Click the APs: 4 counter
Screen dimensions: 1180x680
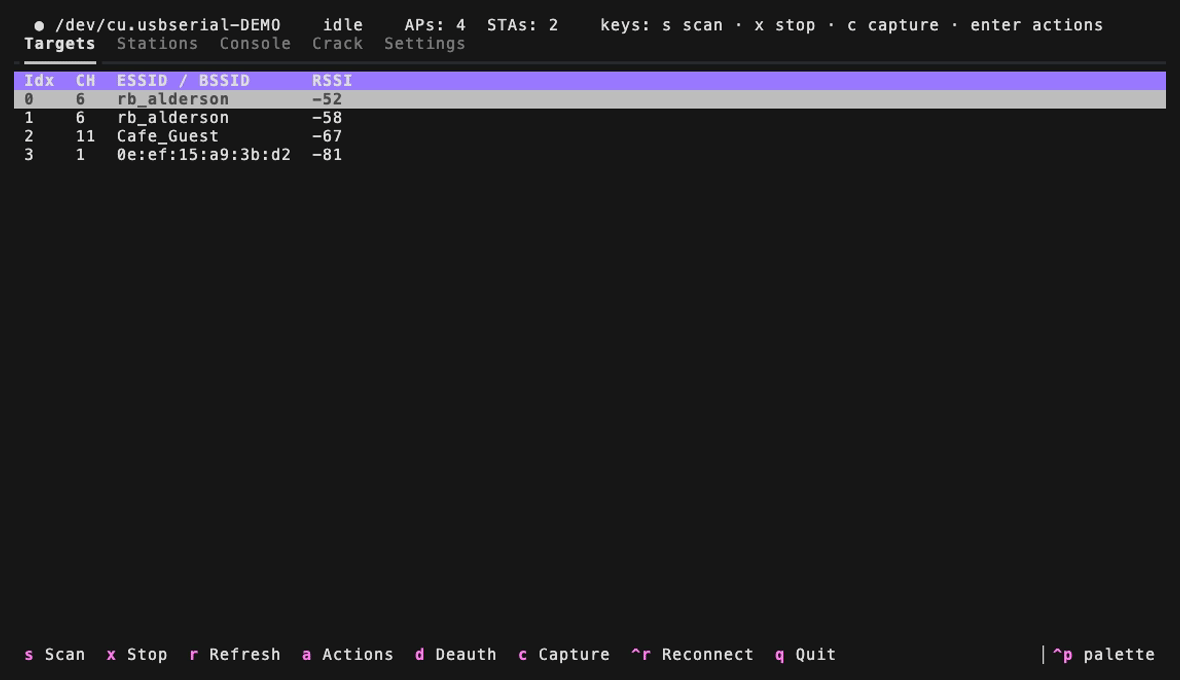click(x=435, y=25)
